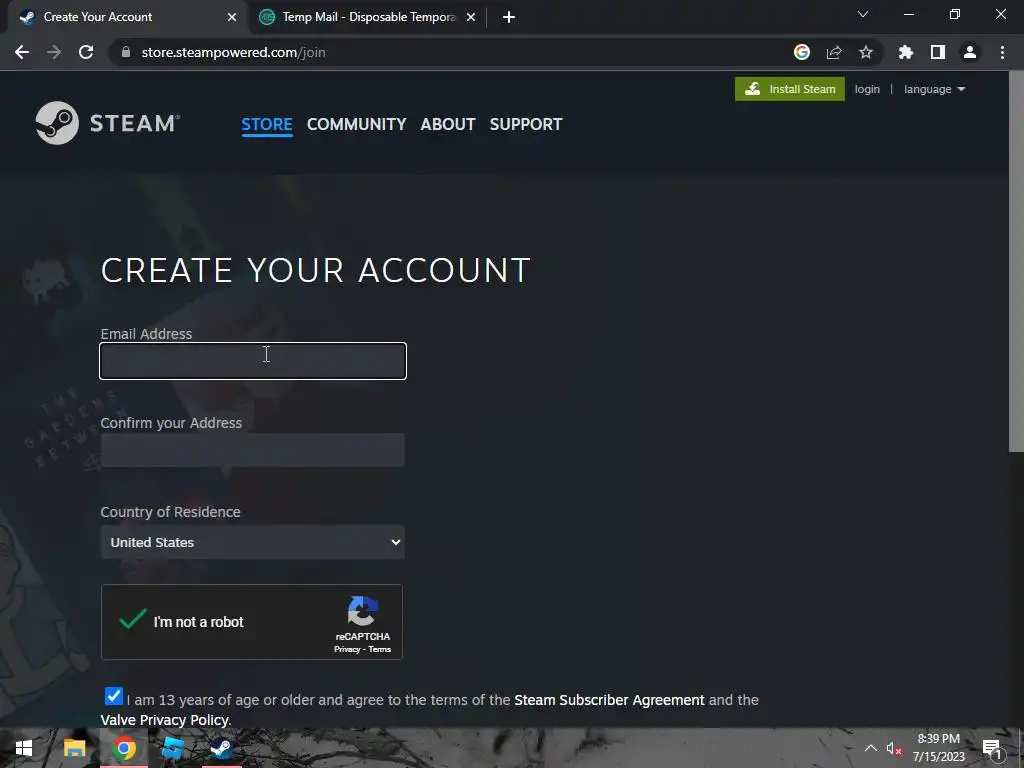Click the Steam logo
The image size is (1024, 768).
click(108, 123)
